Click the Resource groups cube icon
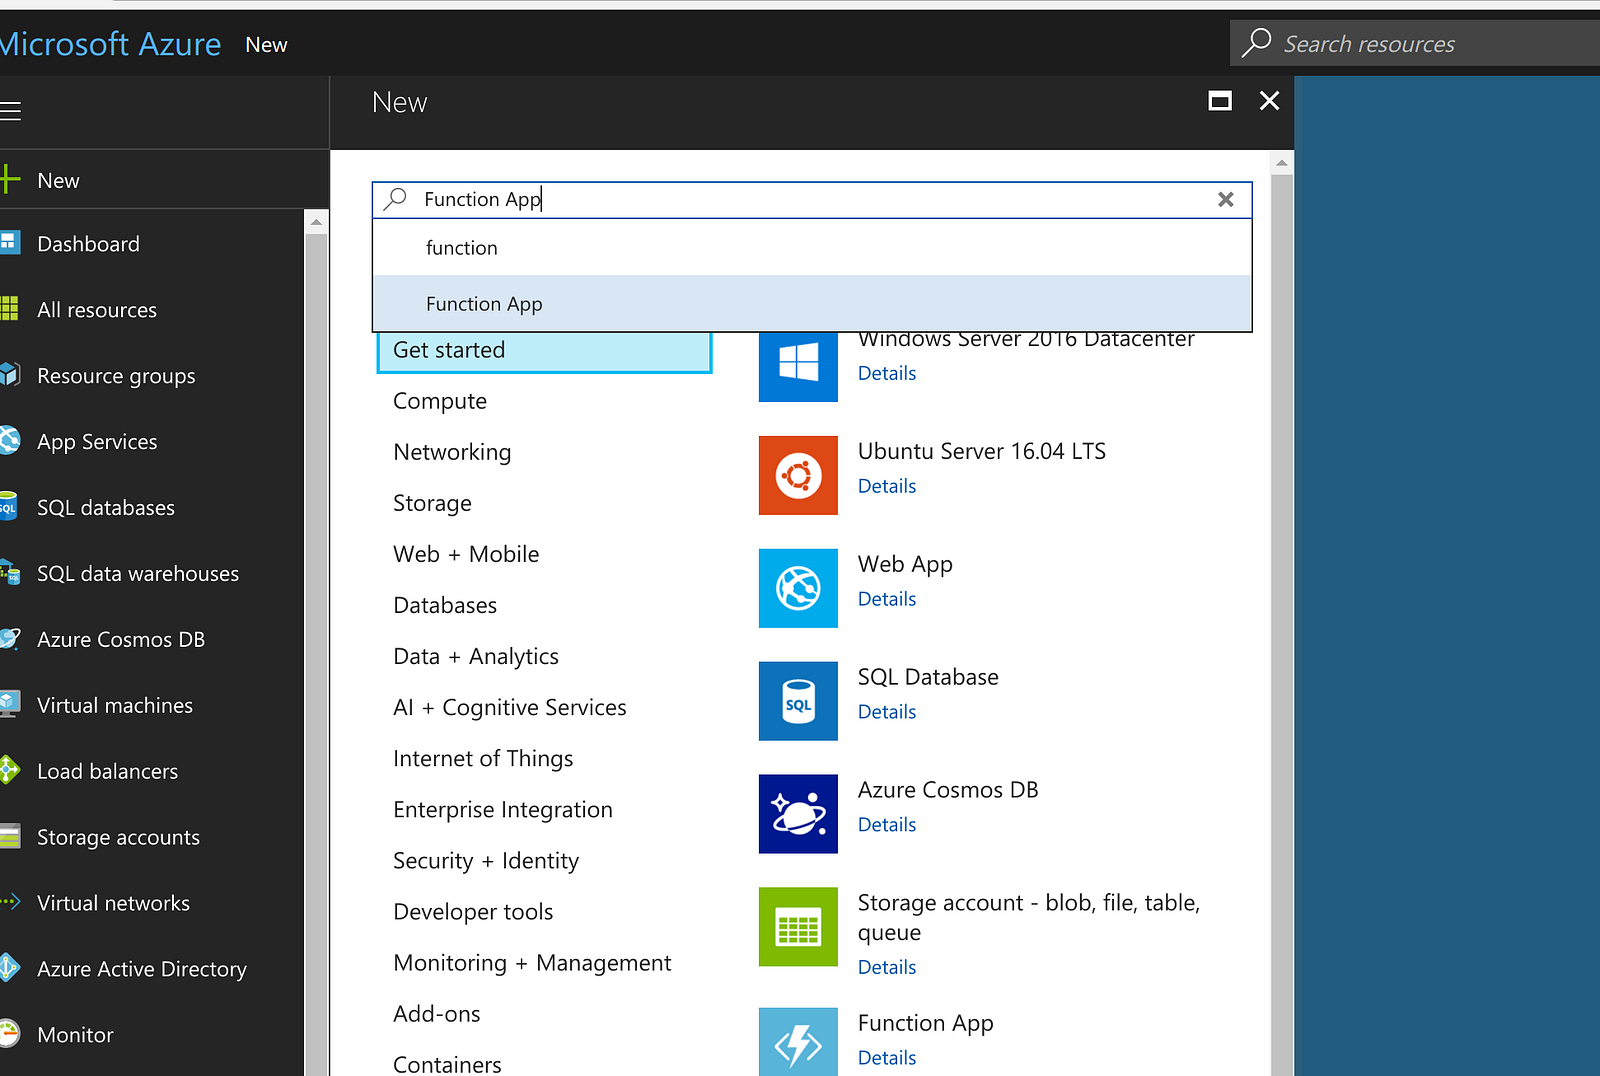The image size is (1600, 1076). (10, 375)
